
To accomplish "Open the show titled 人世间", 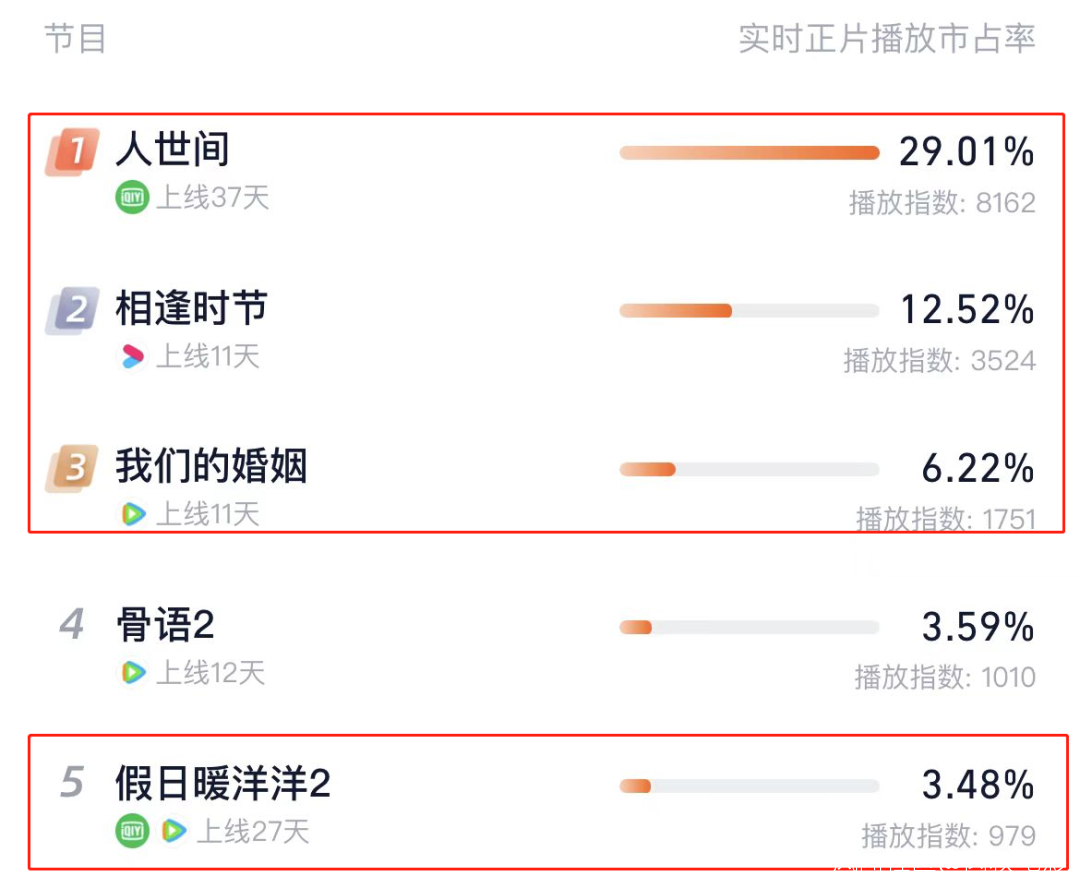I will (173, 150).
